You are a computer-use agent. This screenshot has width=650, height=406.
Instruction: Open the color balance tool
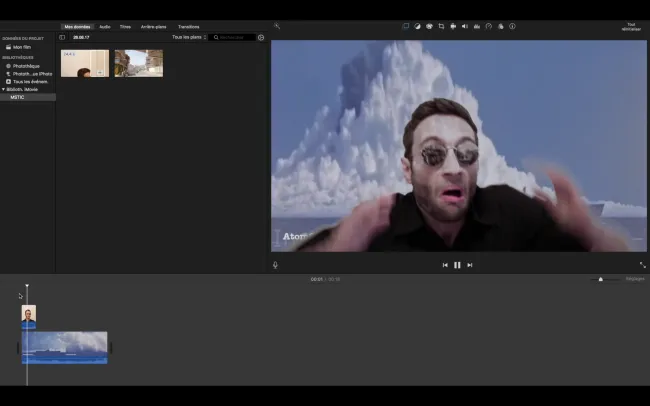pos(417,26)
